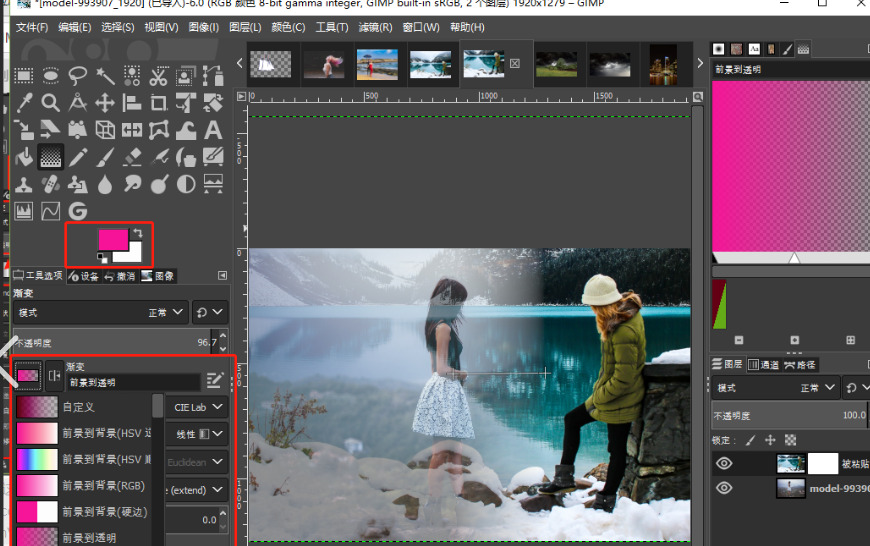Select the Zoom magnifier tool
This screenshot has height=546, width=870.
(51, 103)
